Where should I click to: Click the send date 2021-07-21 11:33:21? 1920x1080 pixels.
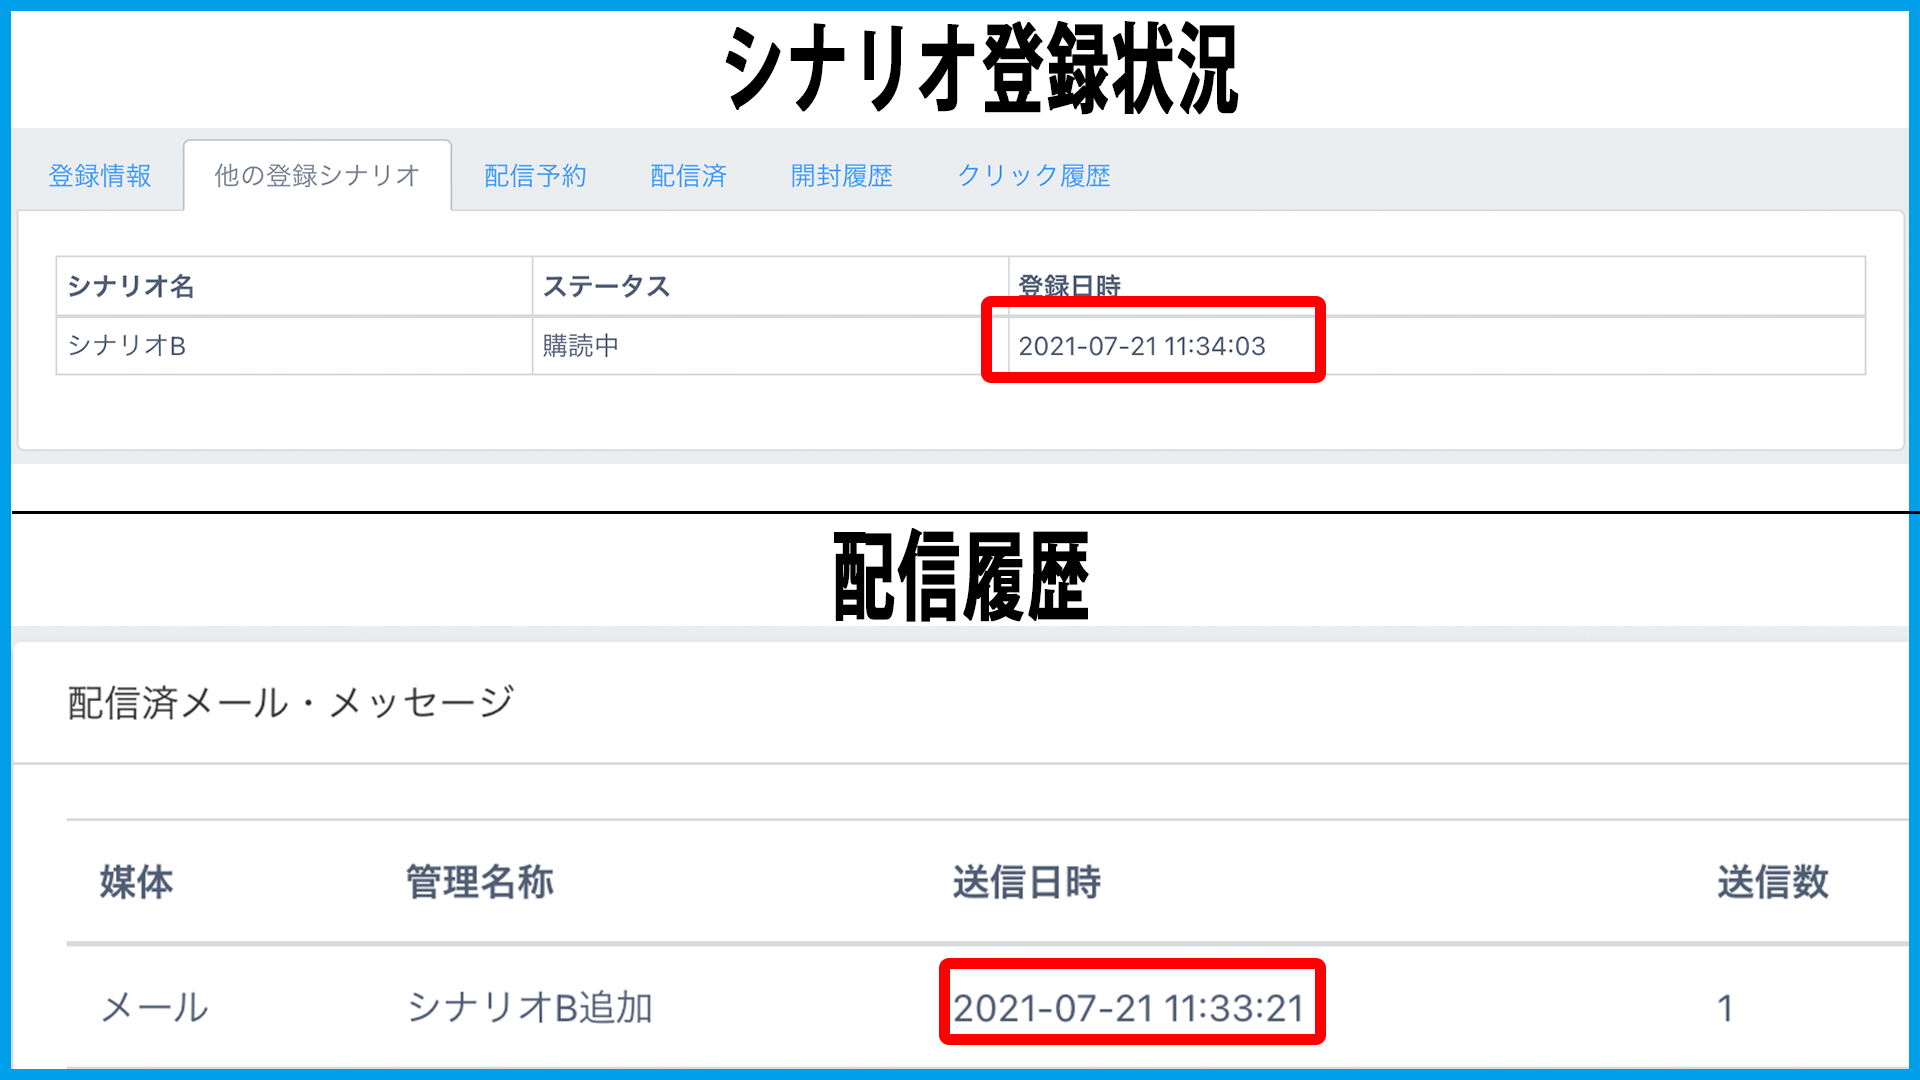[1129, 1007]
